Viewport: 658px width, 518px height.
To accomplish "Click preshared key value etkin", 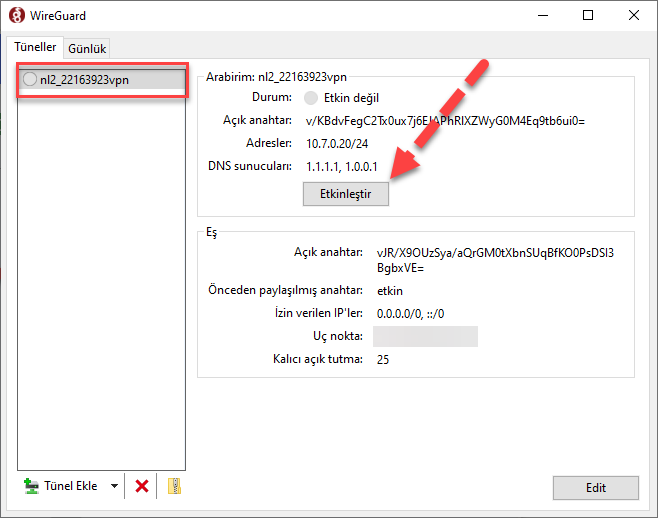I will pos(390,291).
